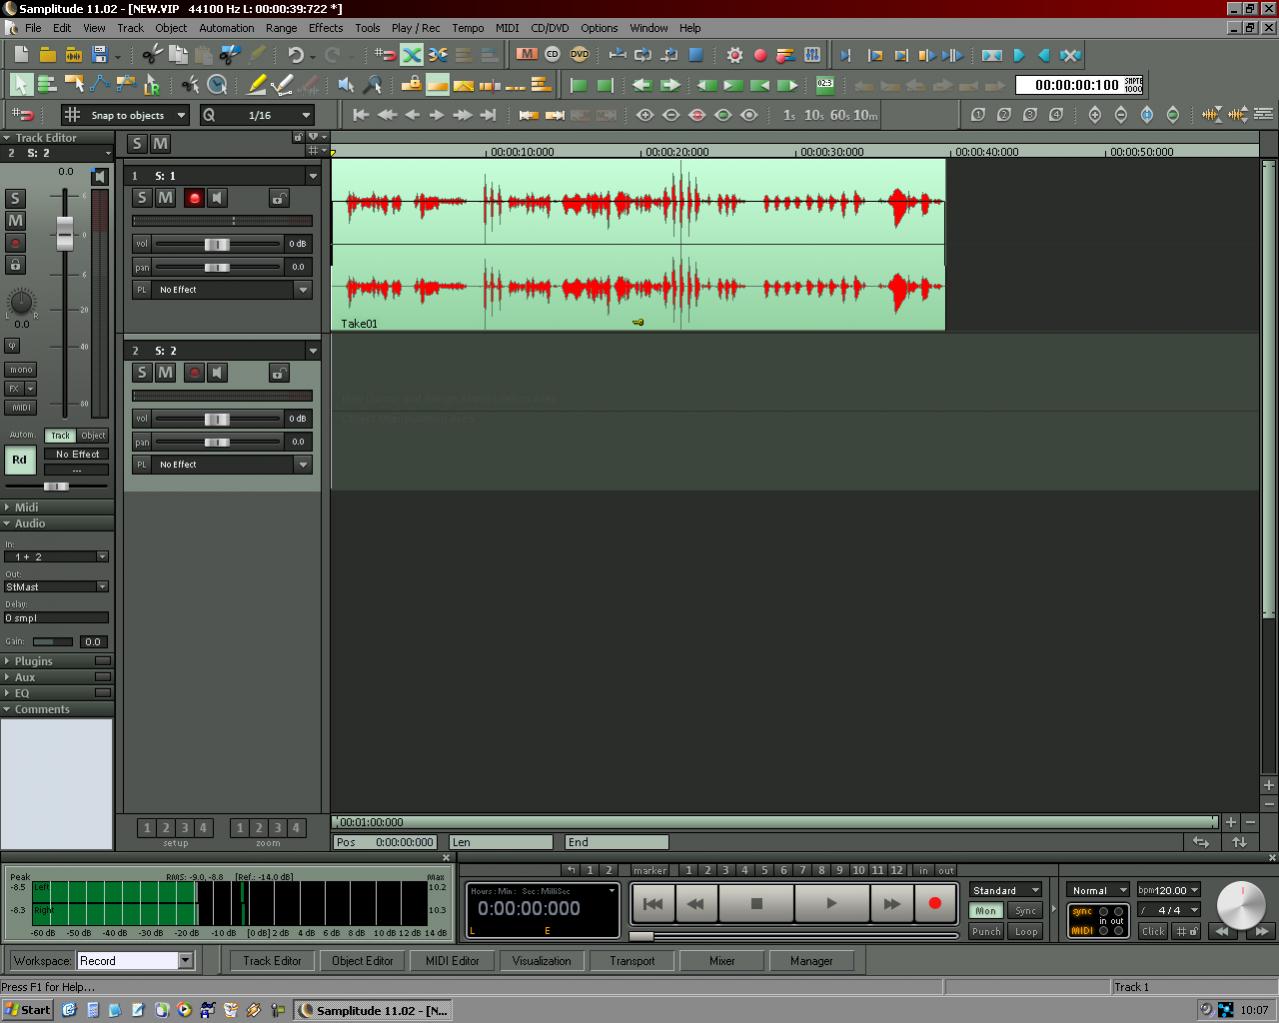Screen dimensions: 1279x1023
Task: Click the red record icon in the top toolbar
Action: [x=760, y=55]
